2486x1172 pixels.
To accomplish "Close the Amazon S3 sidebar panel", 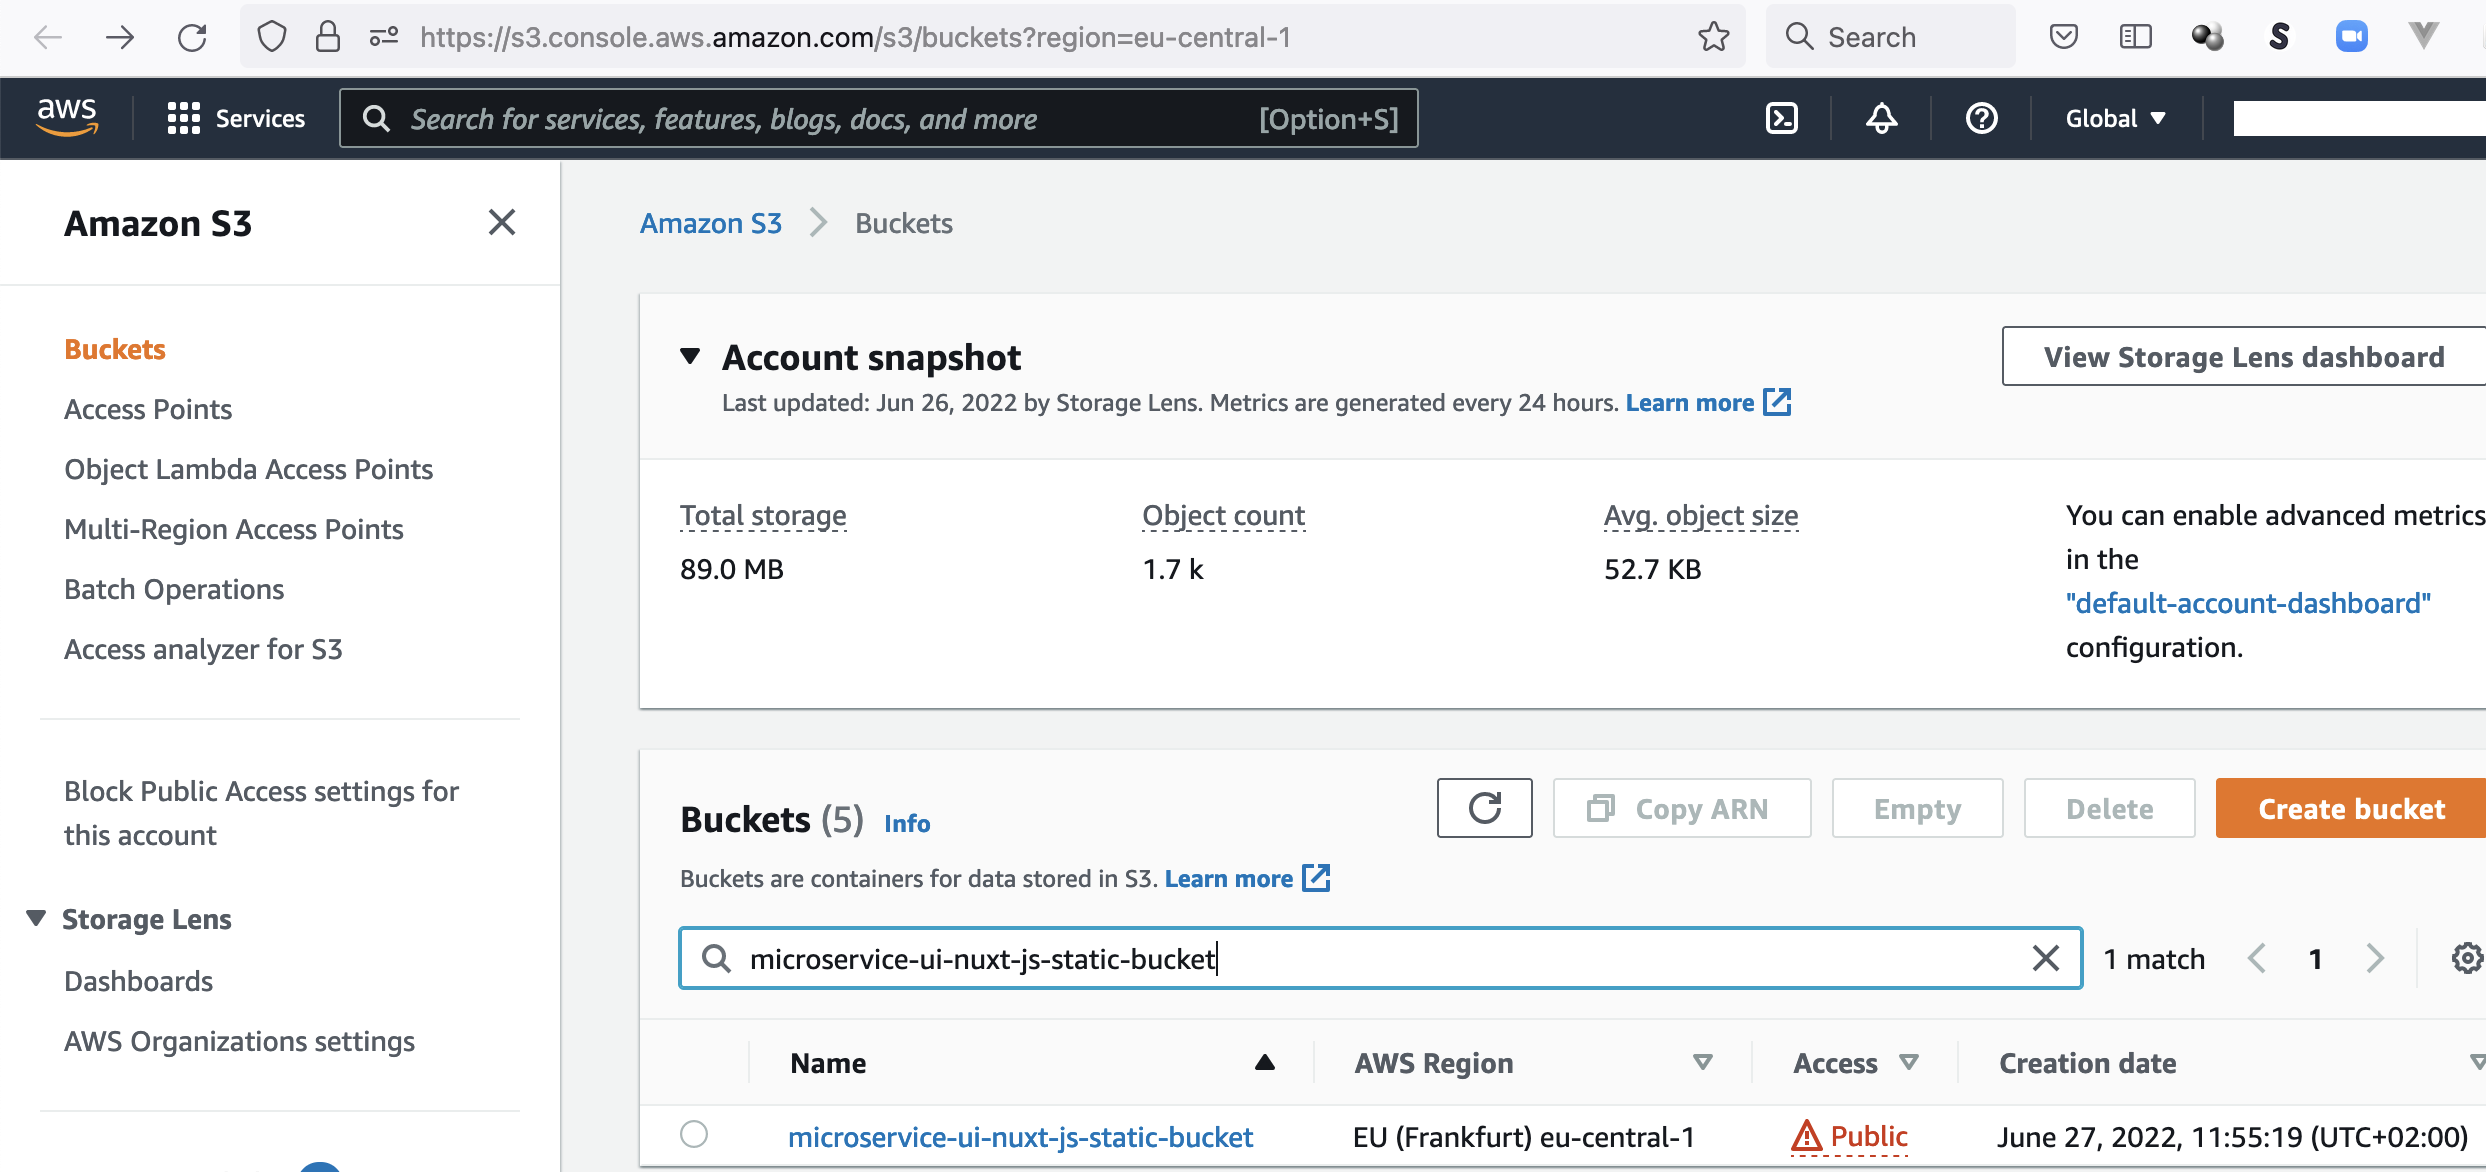I will [502, 222].
